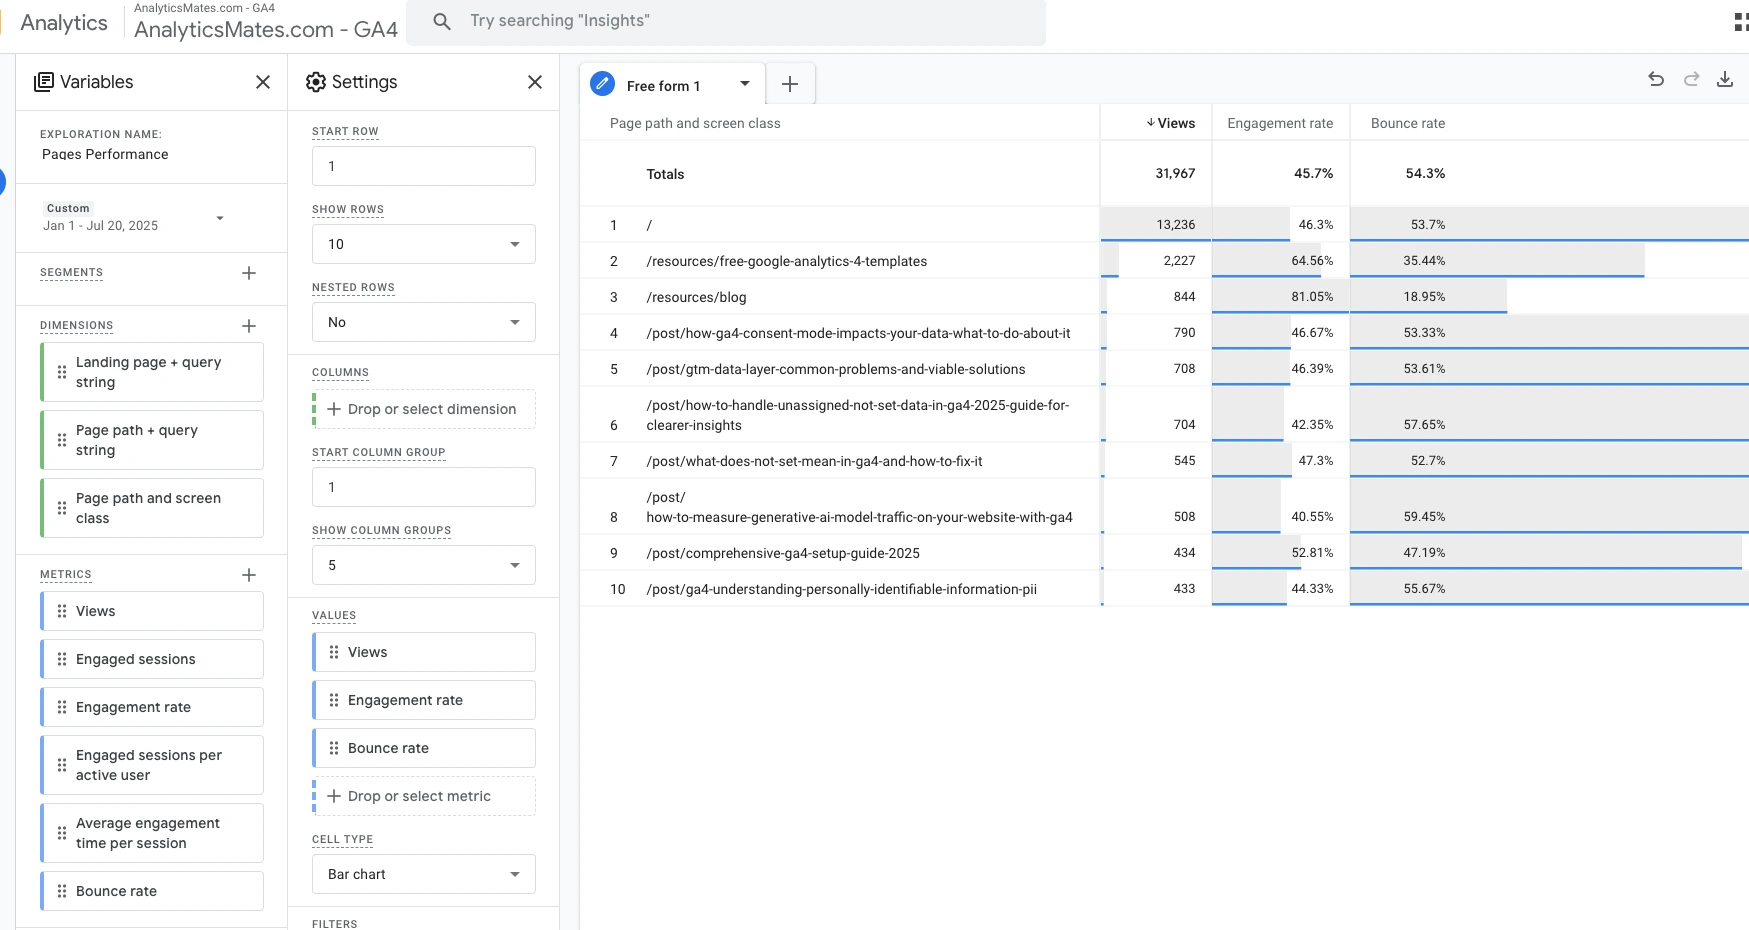Sort by Engagement rate column header

1280,123
